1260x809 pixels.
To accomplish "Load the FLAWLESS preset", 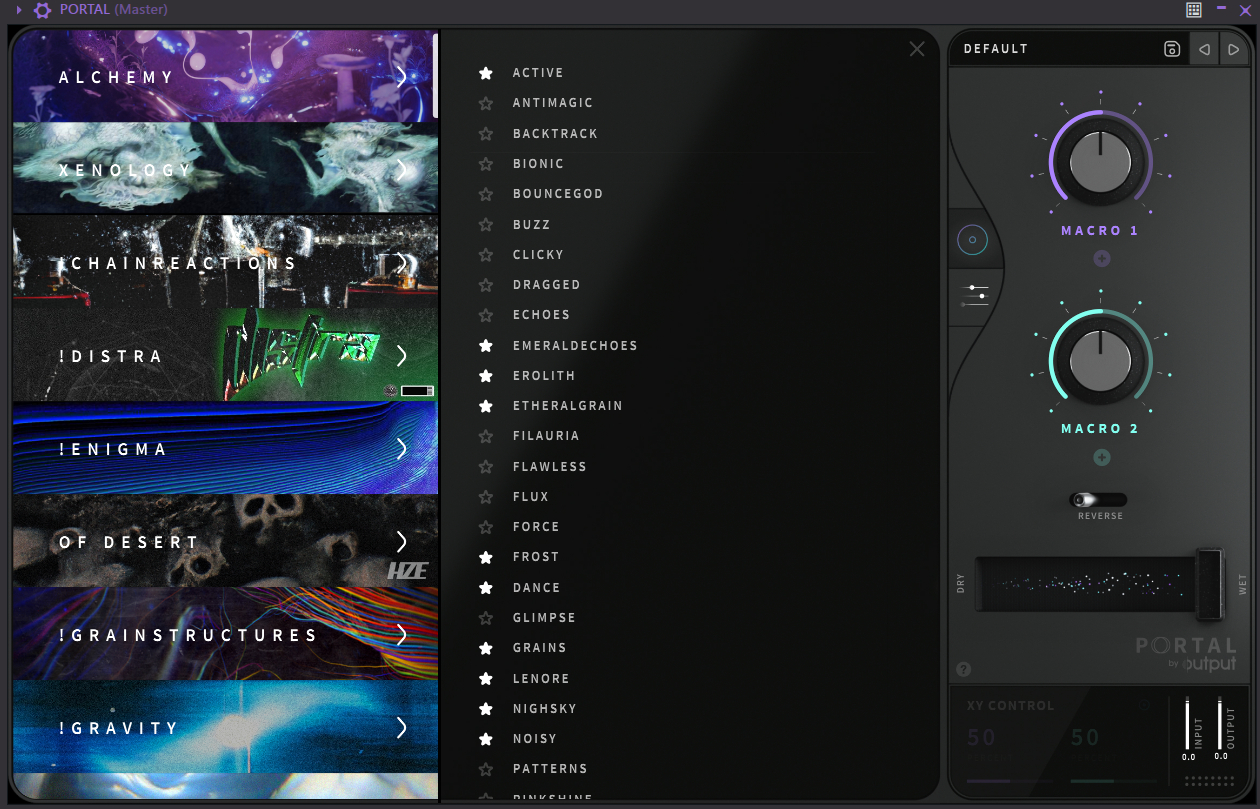I will point(550,466).
